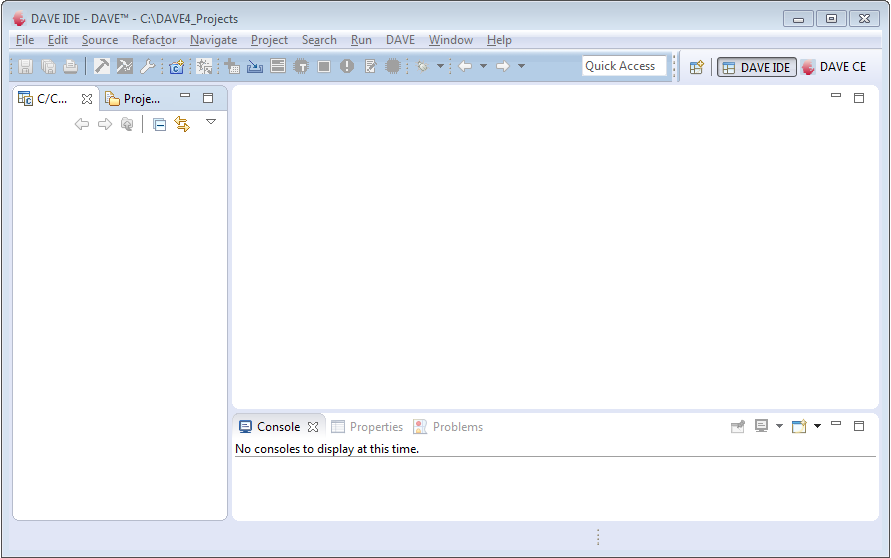
Task: Toggle the Pin Console icon
Action: [738, 426]
